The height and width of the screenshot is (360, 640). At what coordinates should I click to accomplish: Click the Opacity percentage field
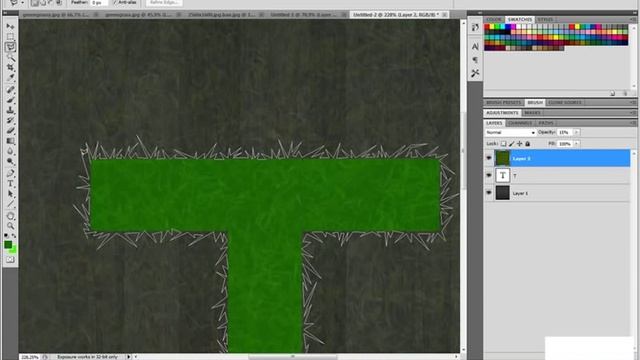(565, 132)
